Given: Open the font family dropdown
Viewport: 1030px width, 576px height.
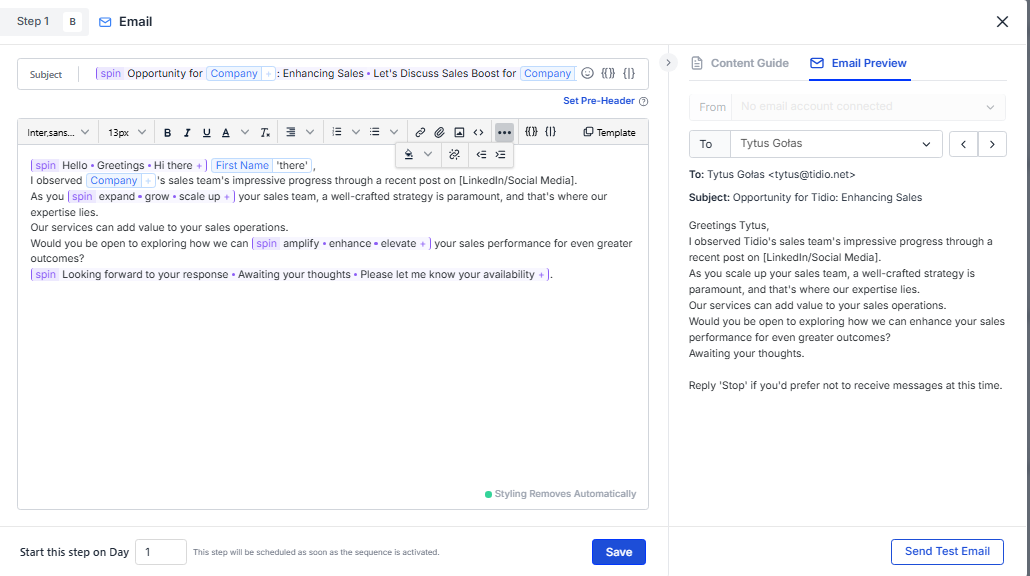Looking at the screenshot, I should 58,133.
